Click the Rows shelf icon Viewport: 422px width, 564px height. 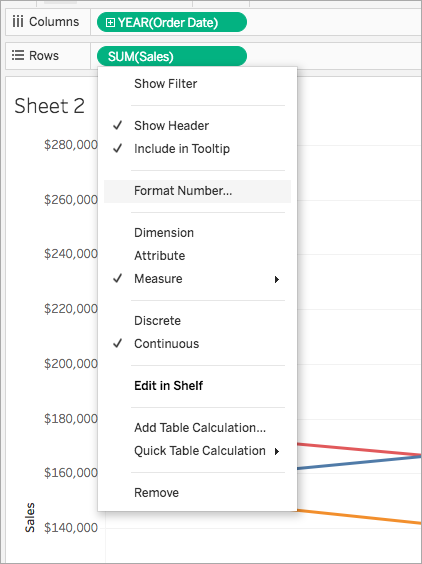pos(18,55)
